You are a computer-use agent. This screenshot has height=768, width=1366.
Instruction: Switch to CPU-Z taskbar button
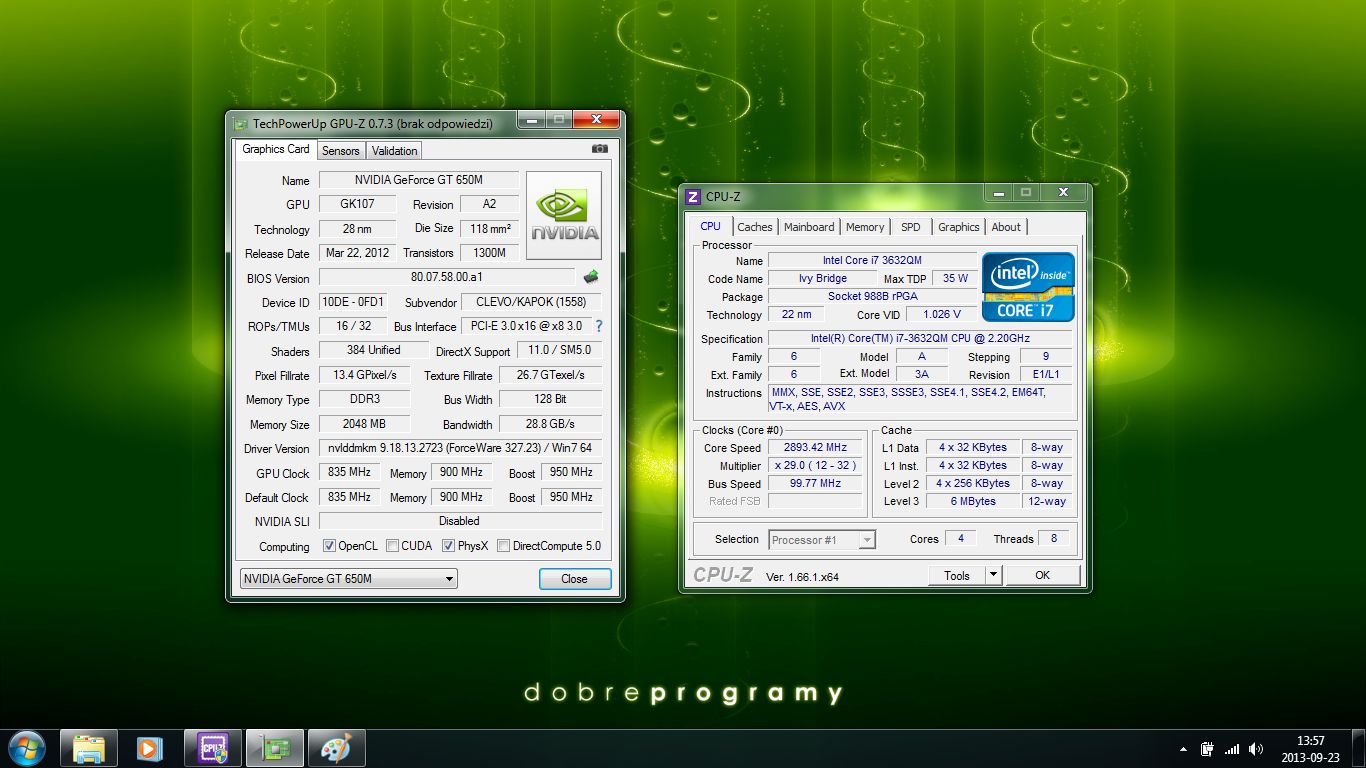coord(213,748)
